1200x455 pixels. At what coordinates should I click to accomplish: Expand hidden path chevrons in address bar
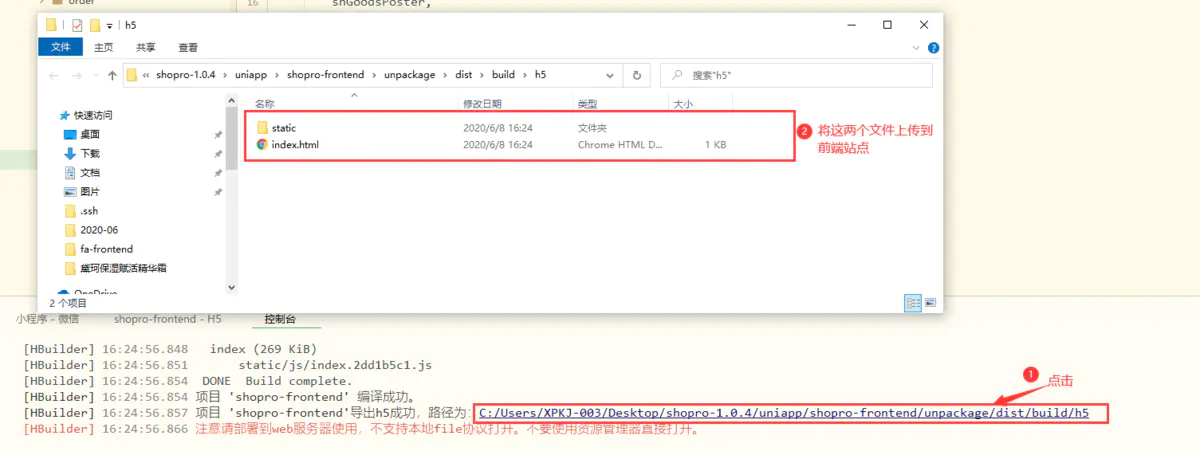147,75
